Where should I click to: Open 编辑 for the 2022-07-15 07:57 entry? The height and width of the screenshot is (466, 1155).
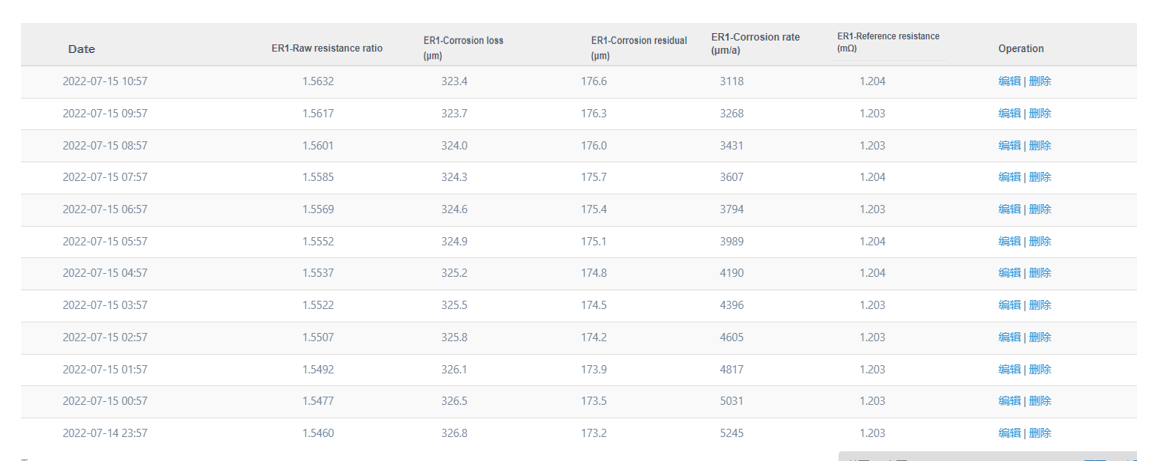1009,177
